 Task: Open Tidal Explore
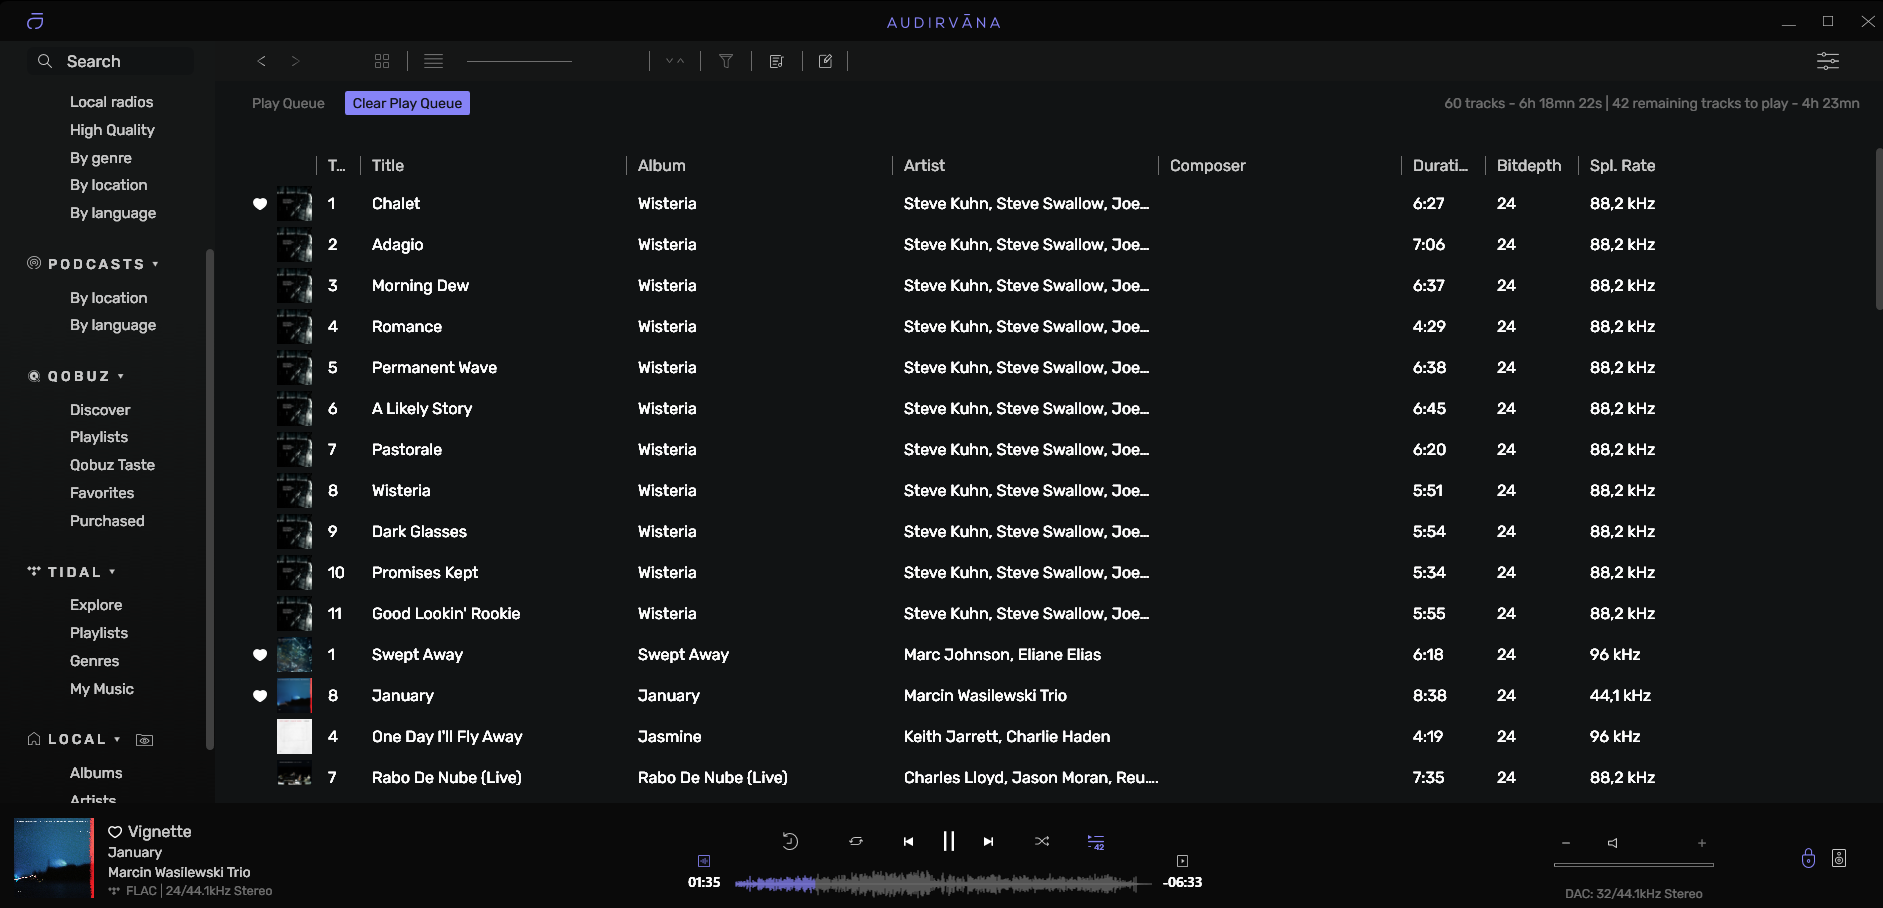point(96,605)
